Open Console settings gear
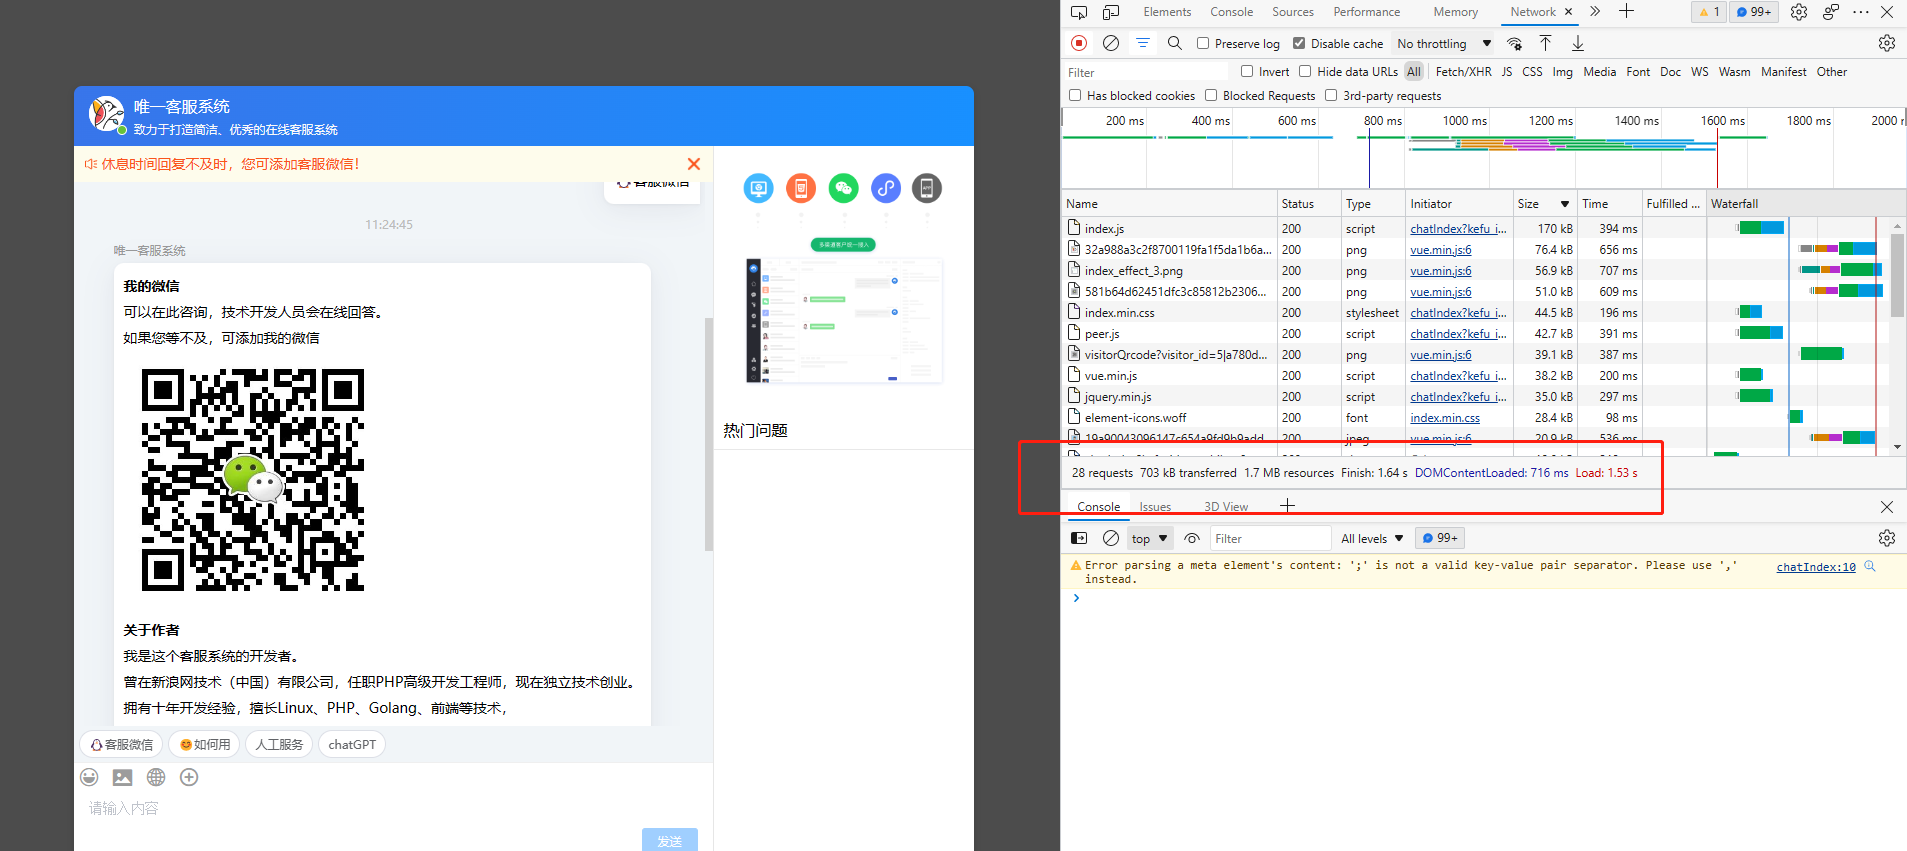 tap(1887, 538)
